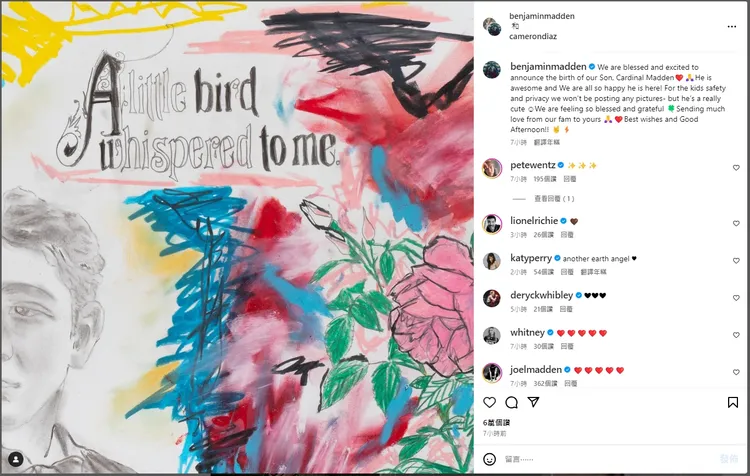Screen dimensions: 750x476
Task: Open comments with the speech bubble icon
Action: pos(511,402)
